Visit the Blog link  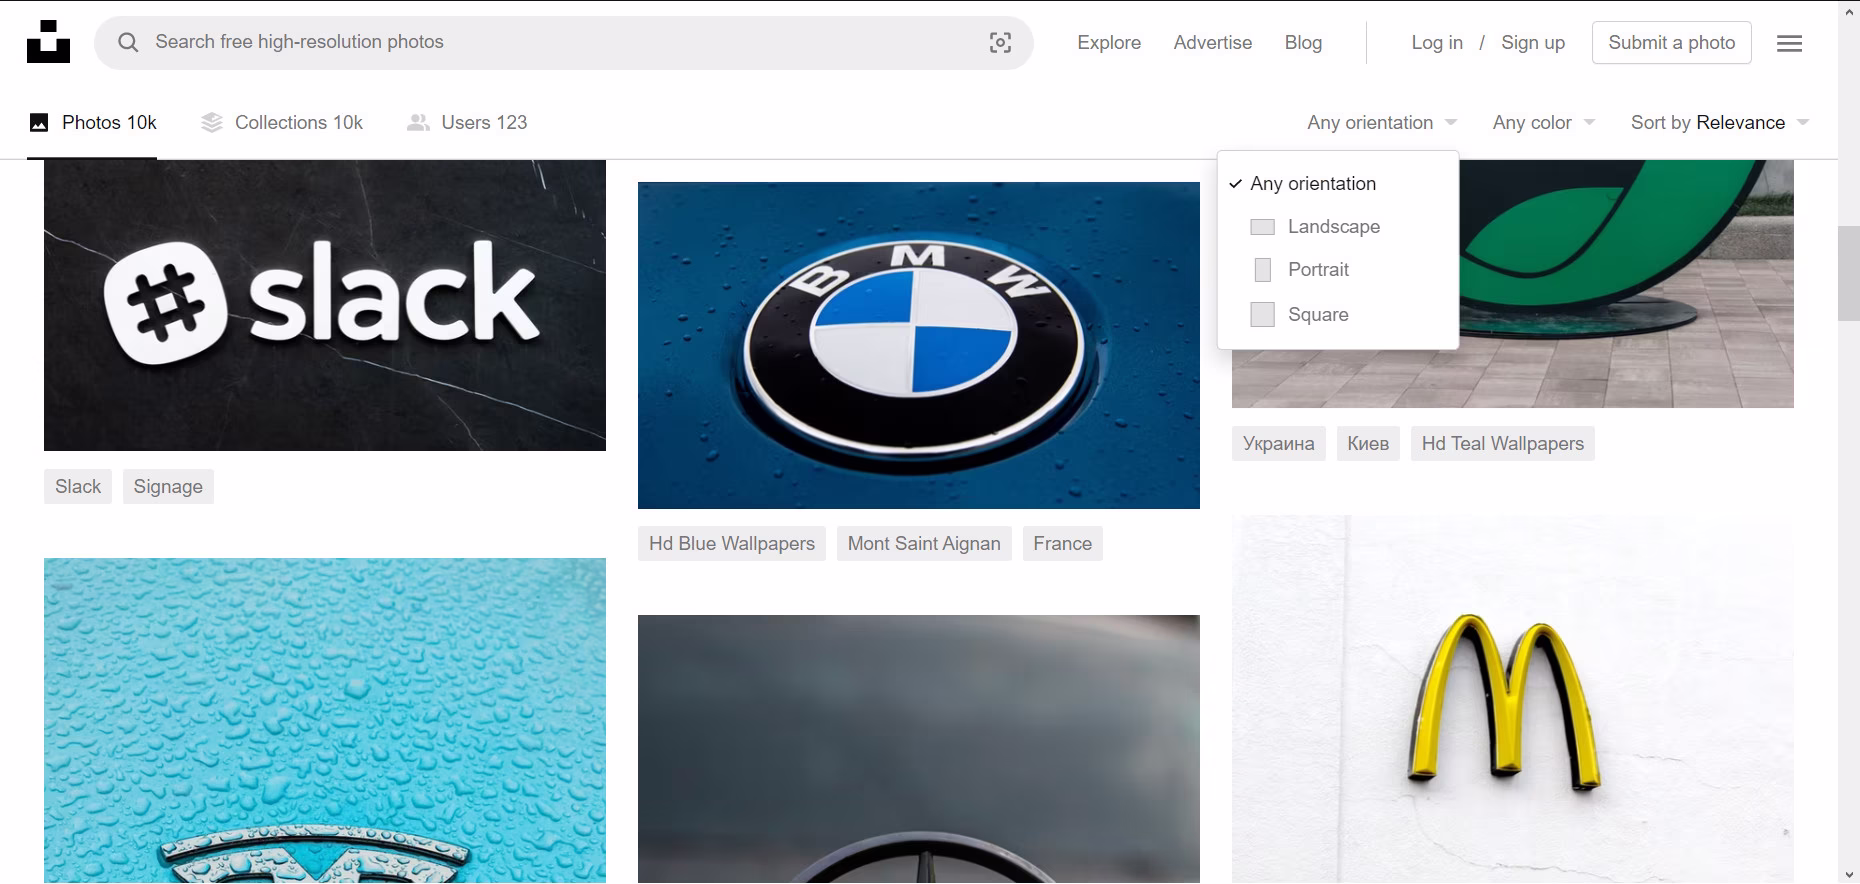coord(1303,43)
